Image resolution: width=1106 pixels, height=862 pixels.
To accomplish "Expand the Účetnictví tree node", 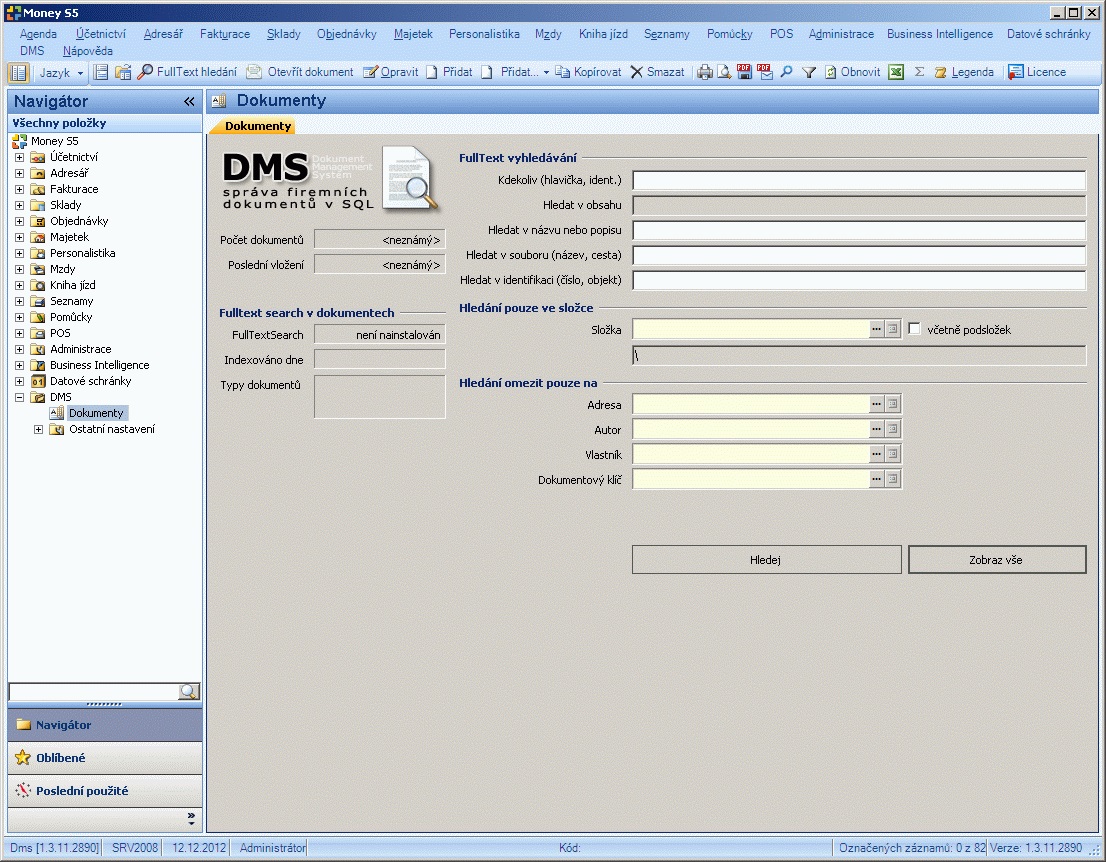I will pos(19,157).
